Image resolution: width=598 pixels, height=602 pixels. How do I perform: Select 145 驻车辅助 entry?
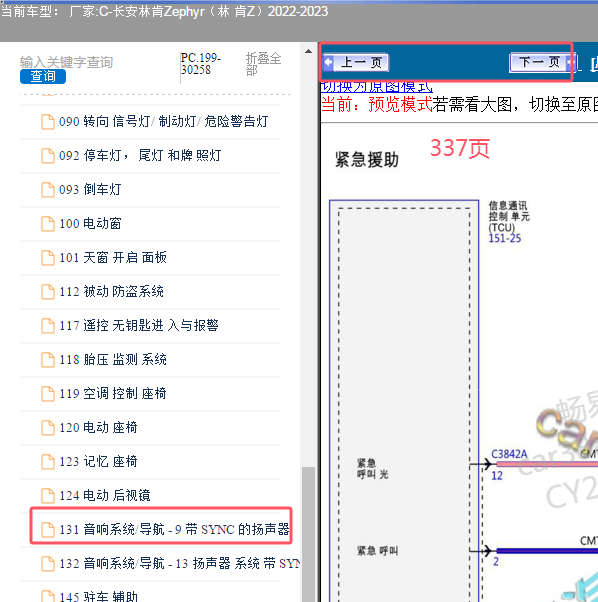(98, 597)
